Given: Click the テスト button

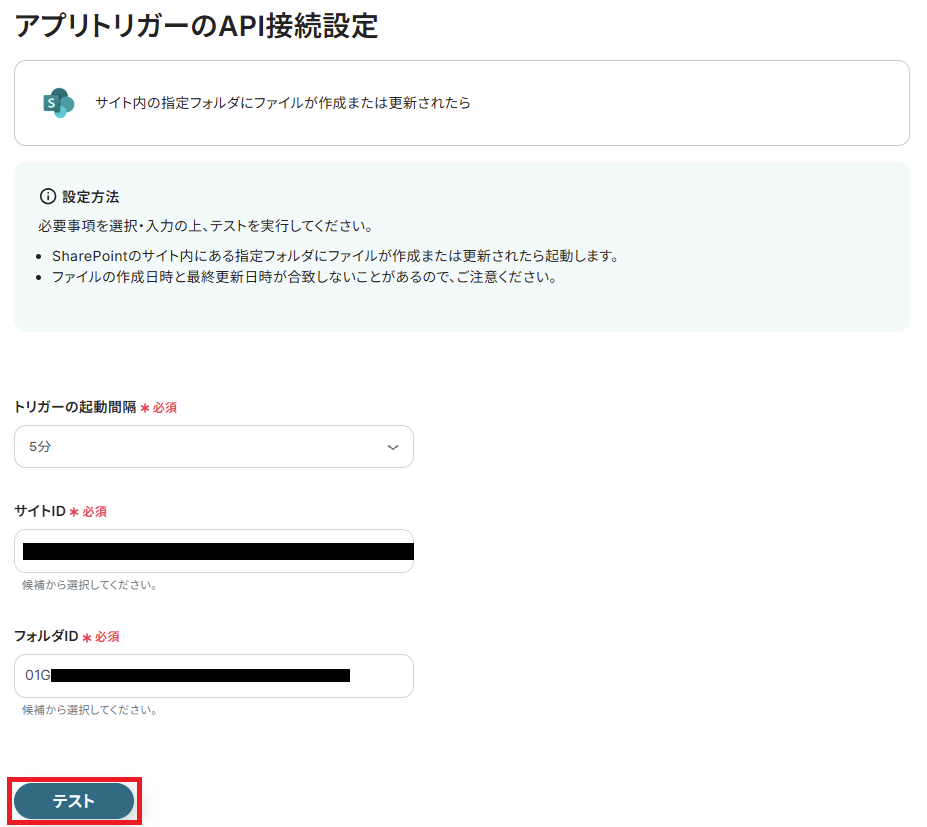Looking at the screenshot, I should [74, 801].
